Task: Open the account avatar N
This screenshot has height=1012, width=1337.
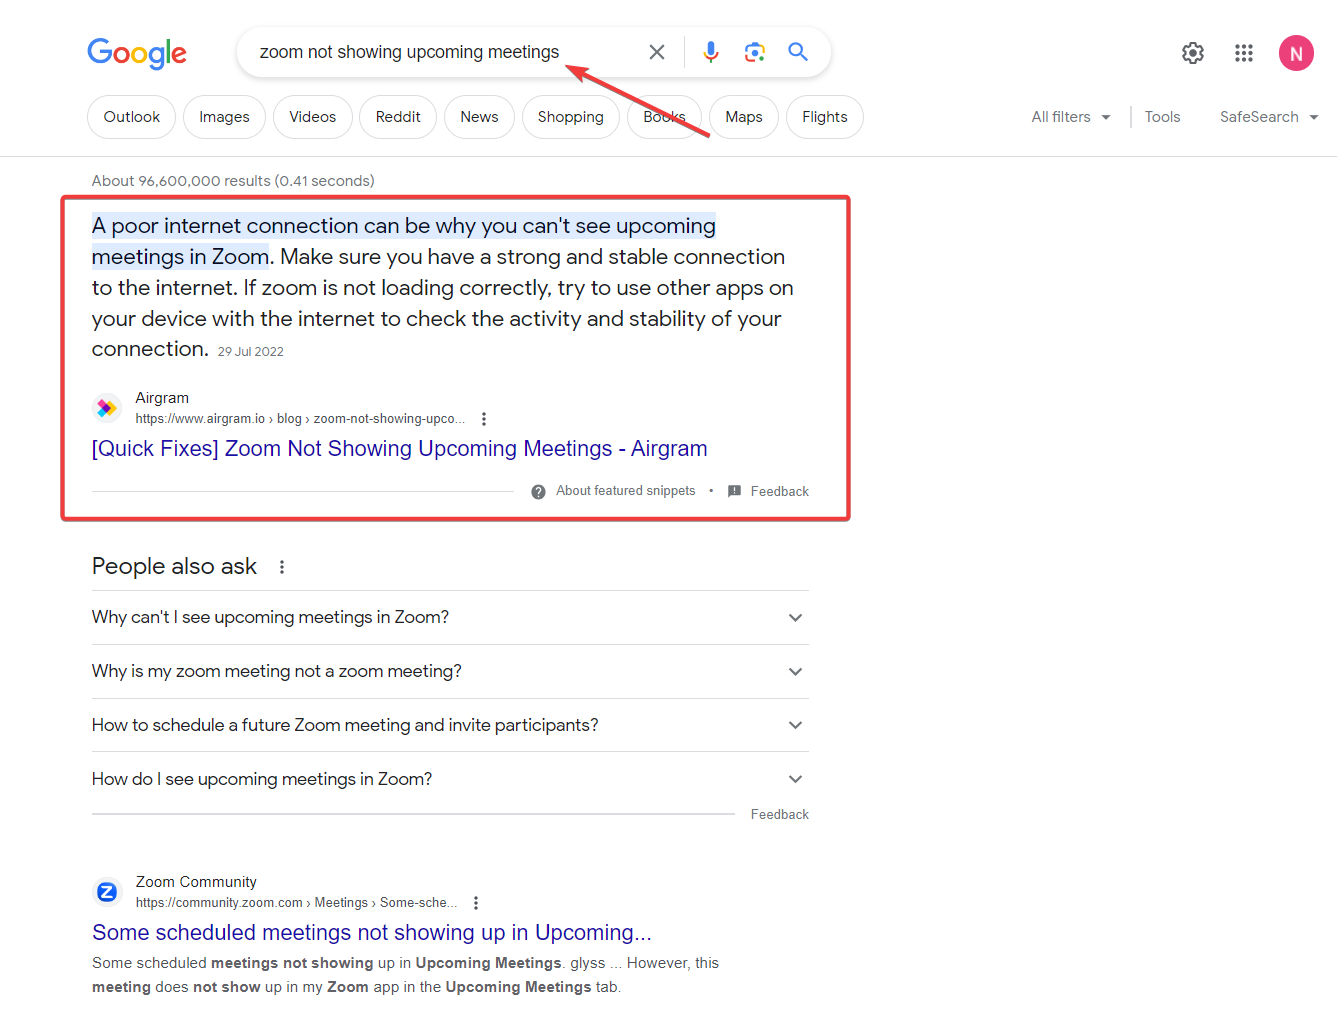Action: [x=1296, y=53]
